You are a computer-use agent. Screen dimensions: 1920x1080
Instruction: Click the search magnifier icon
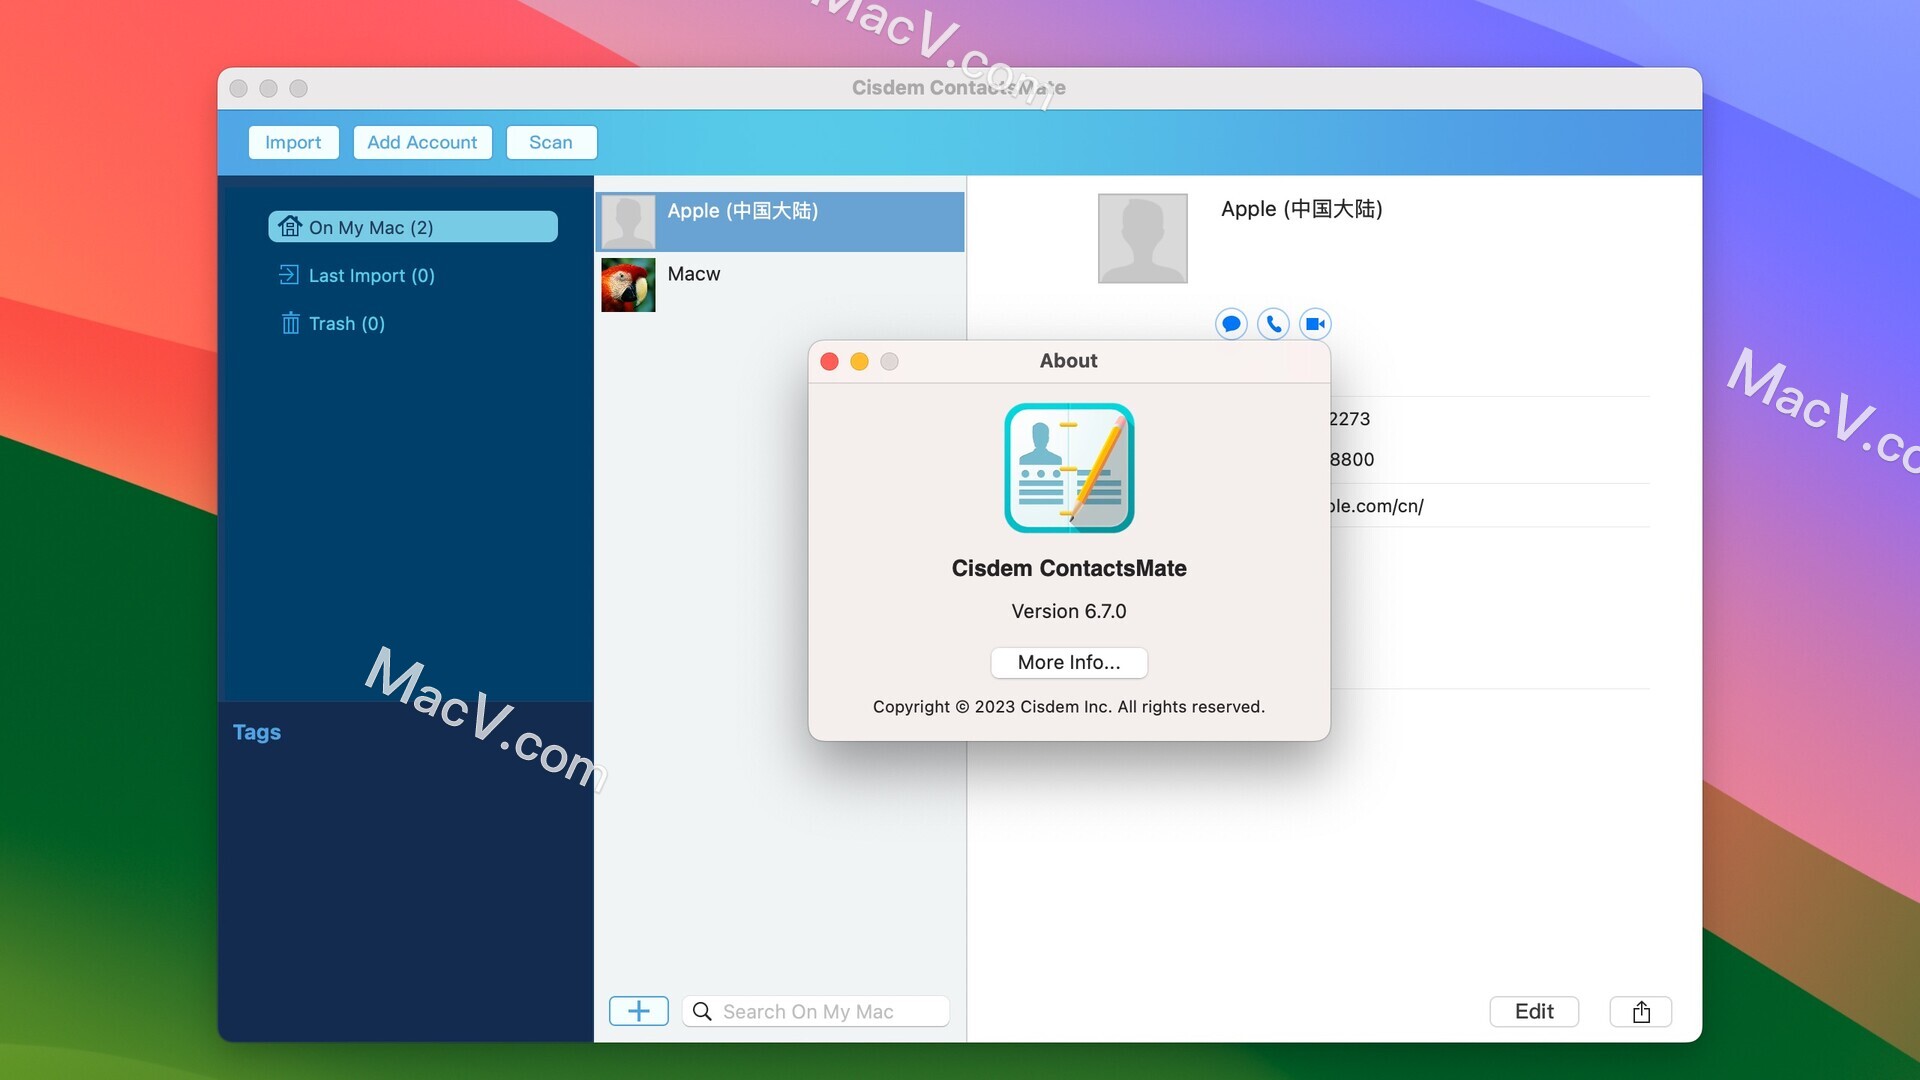pyautogui.click(x=703, y=1011)
